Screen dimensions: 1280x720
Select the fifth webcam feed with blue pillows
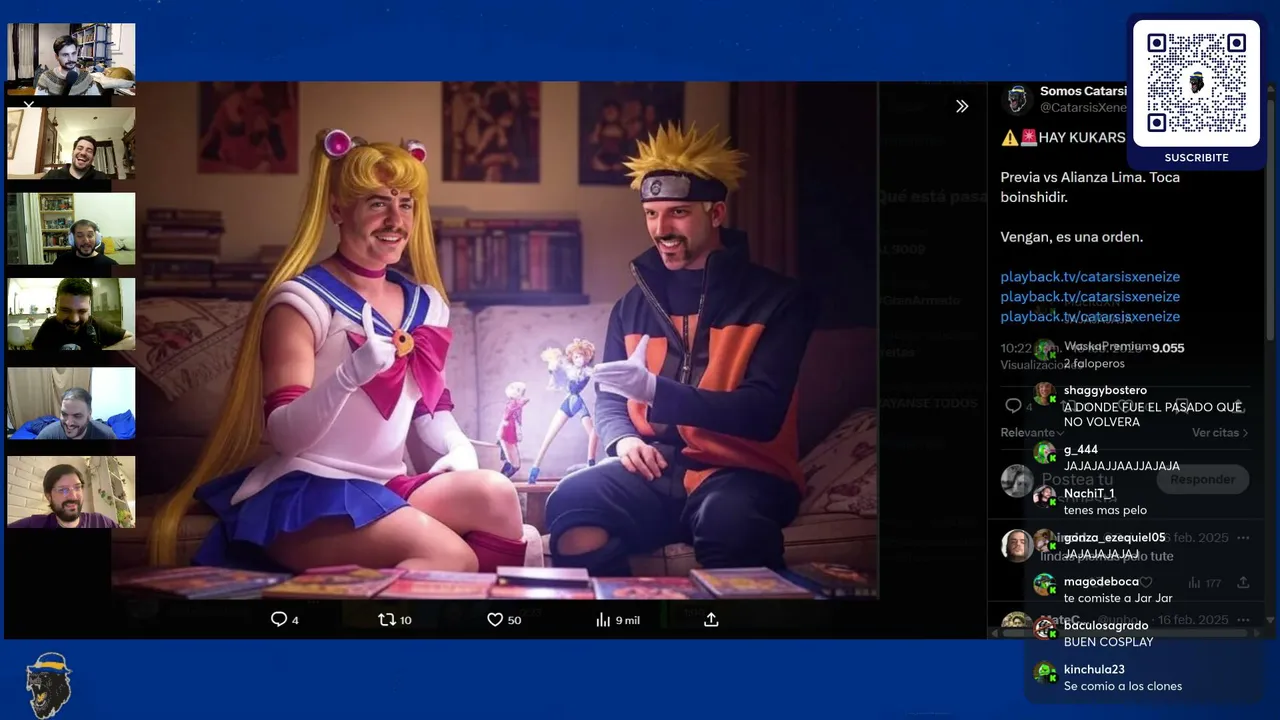pyautogui.click(x=71, y=403)
